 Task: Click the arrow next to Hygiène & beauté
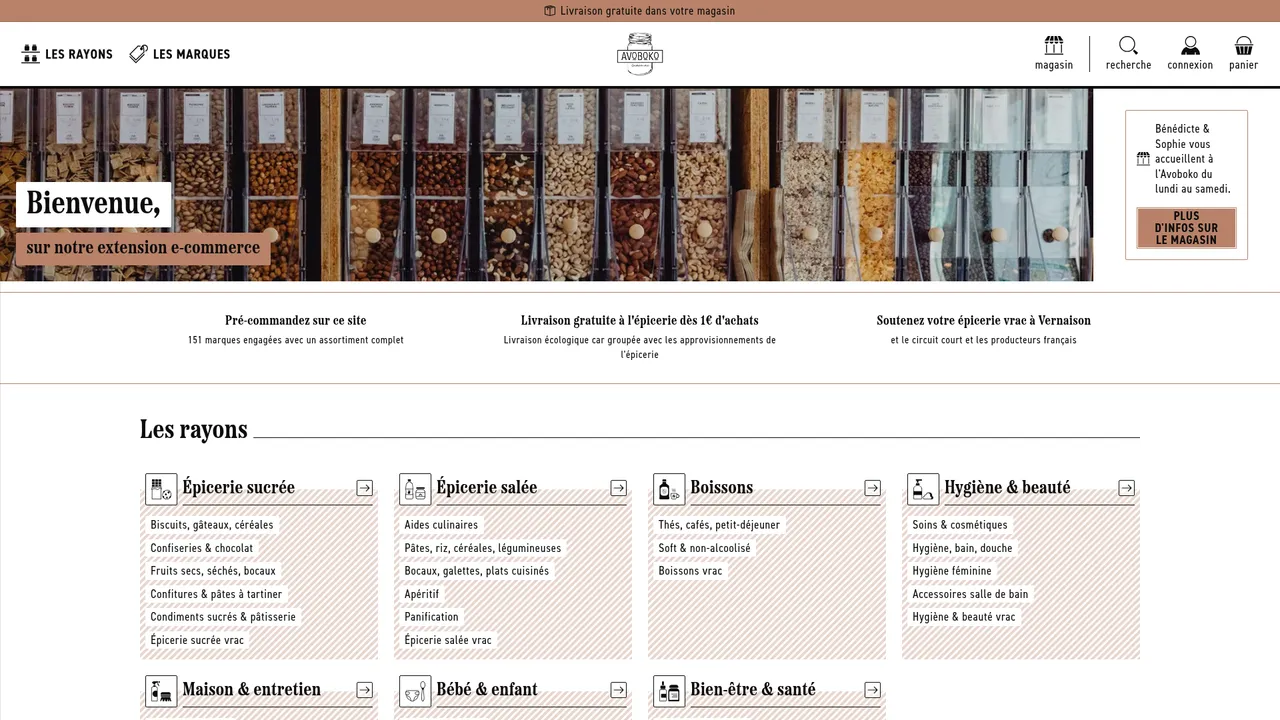(x=1127, y=488)
